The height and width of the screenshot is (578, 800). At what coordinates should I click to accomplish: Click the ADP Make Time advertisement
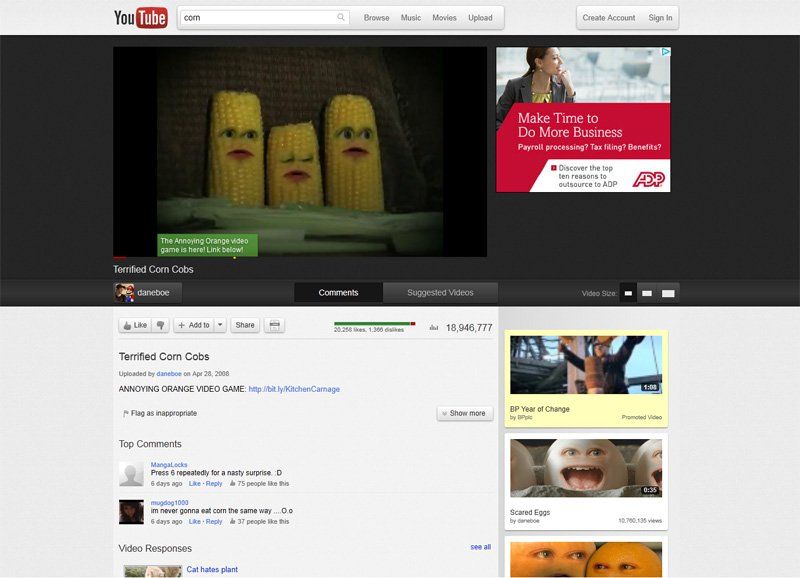coord(583,120)
